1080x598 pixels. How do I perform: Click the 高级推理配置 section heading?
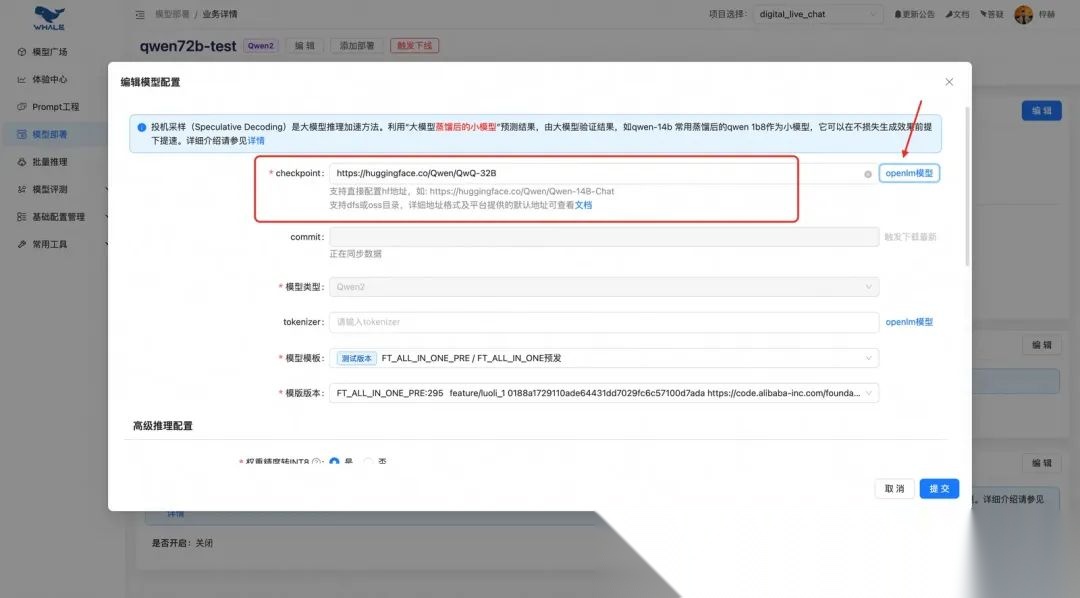click(x=163, y=426)
